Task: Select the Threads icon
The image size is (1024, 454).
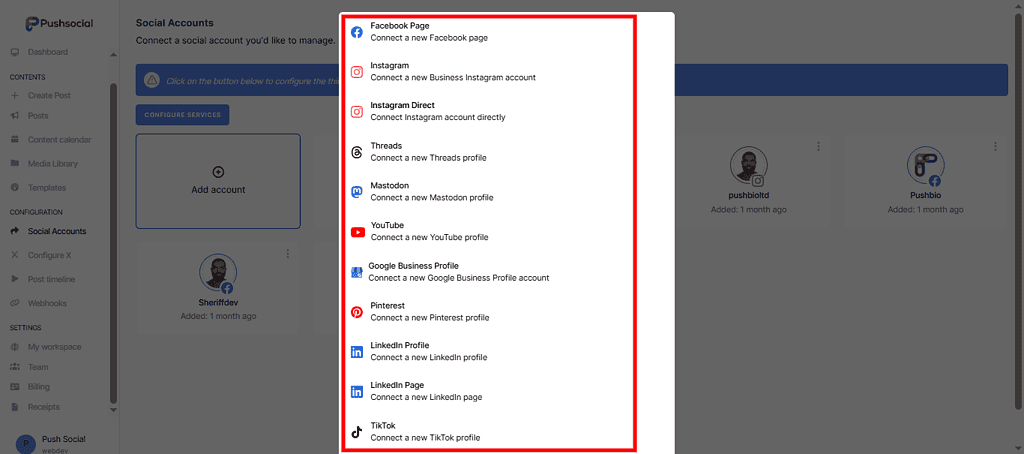Action: click(357, 152)
